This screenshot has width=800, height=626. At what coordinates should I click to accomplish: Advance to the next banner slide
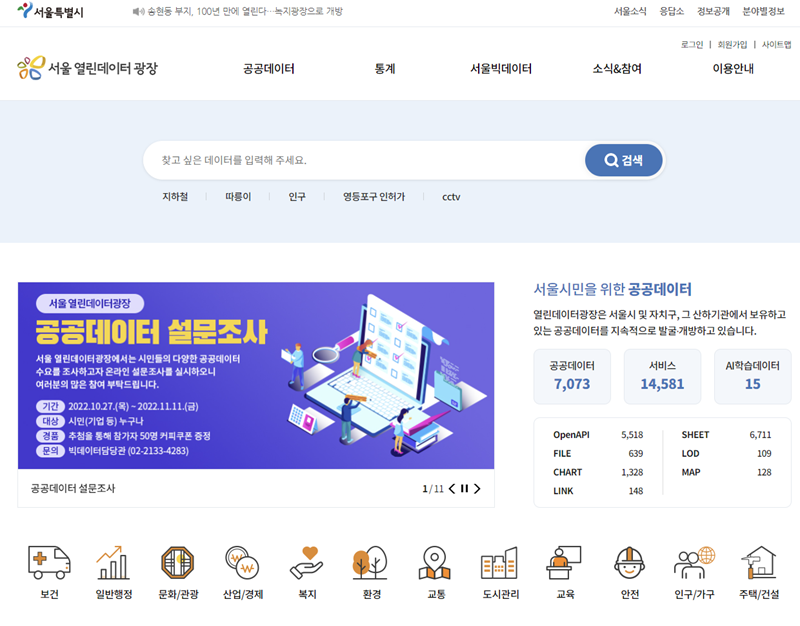pyautogui.click(x=477, y=489)
